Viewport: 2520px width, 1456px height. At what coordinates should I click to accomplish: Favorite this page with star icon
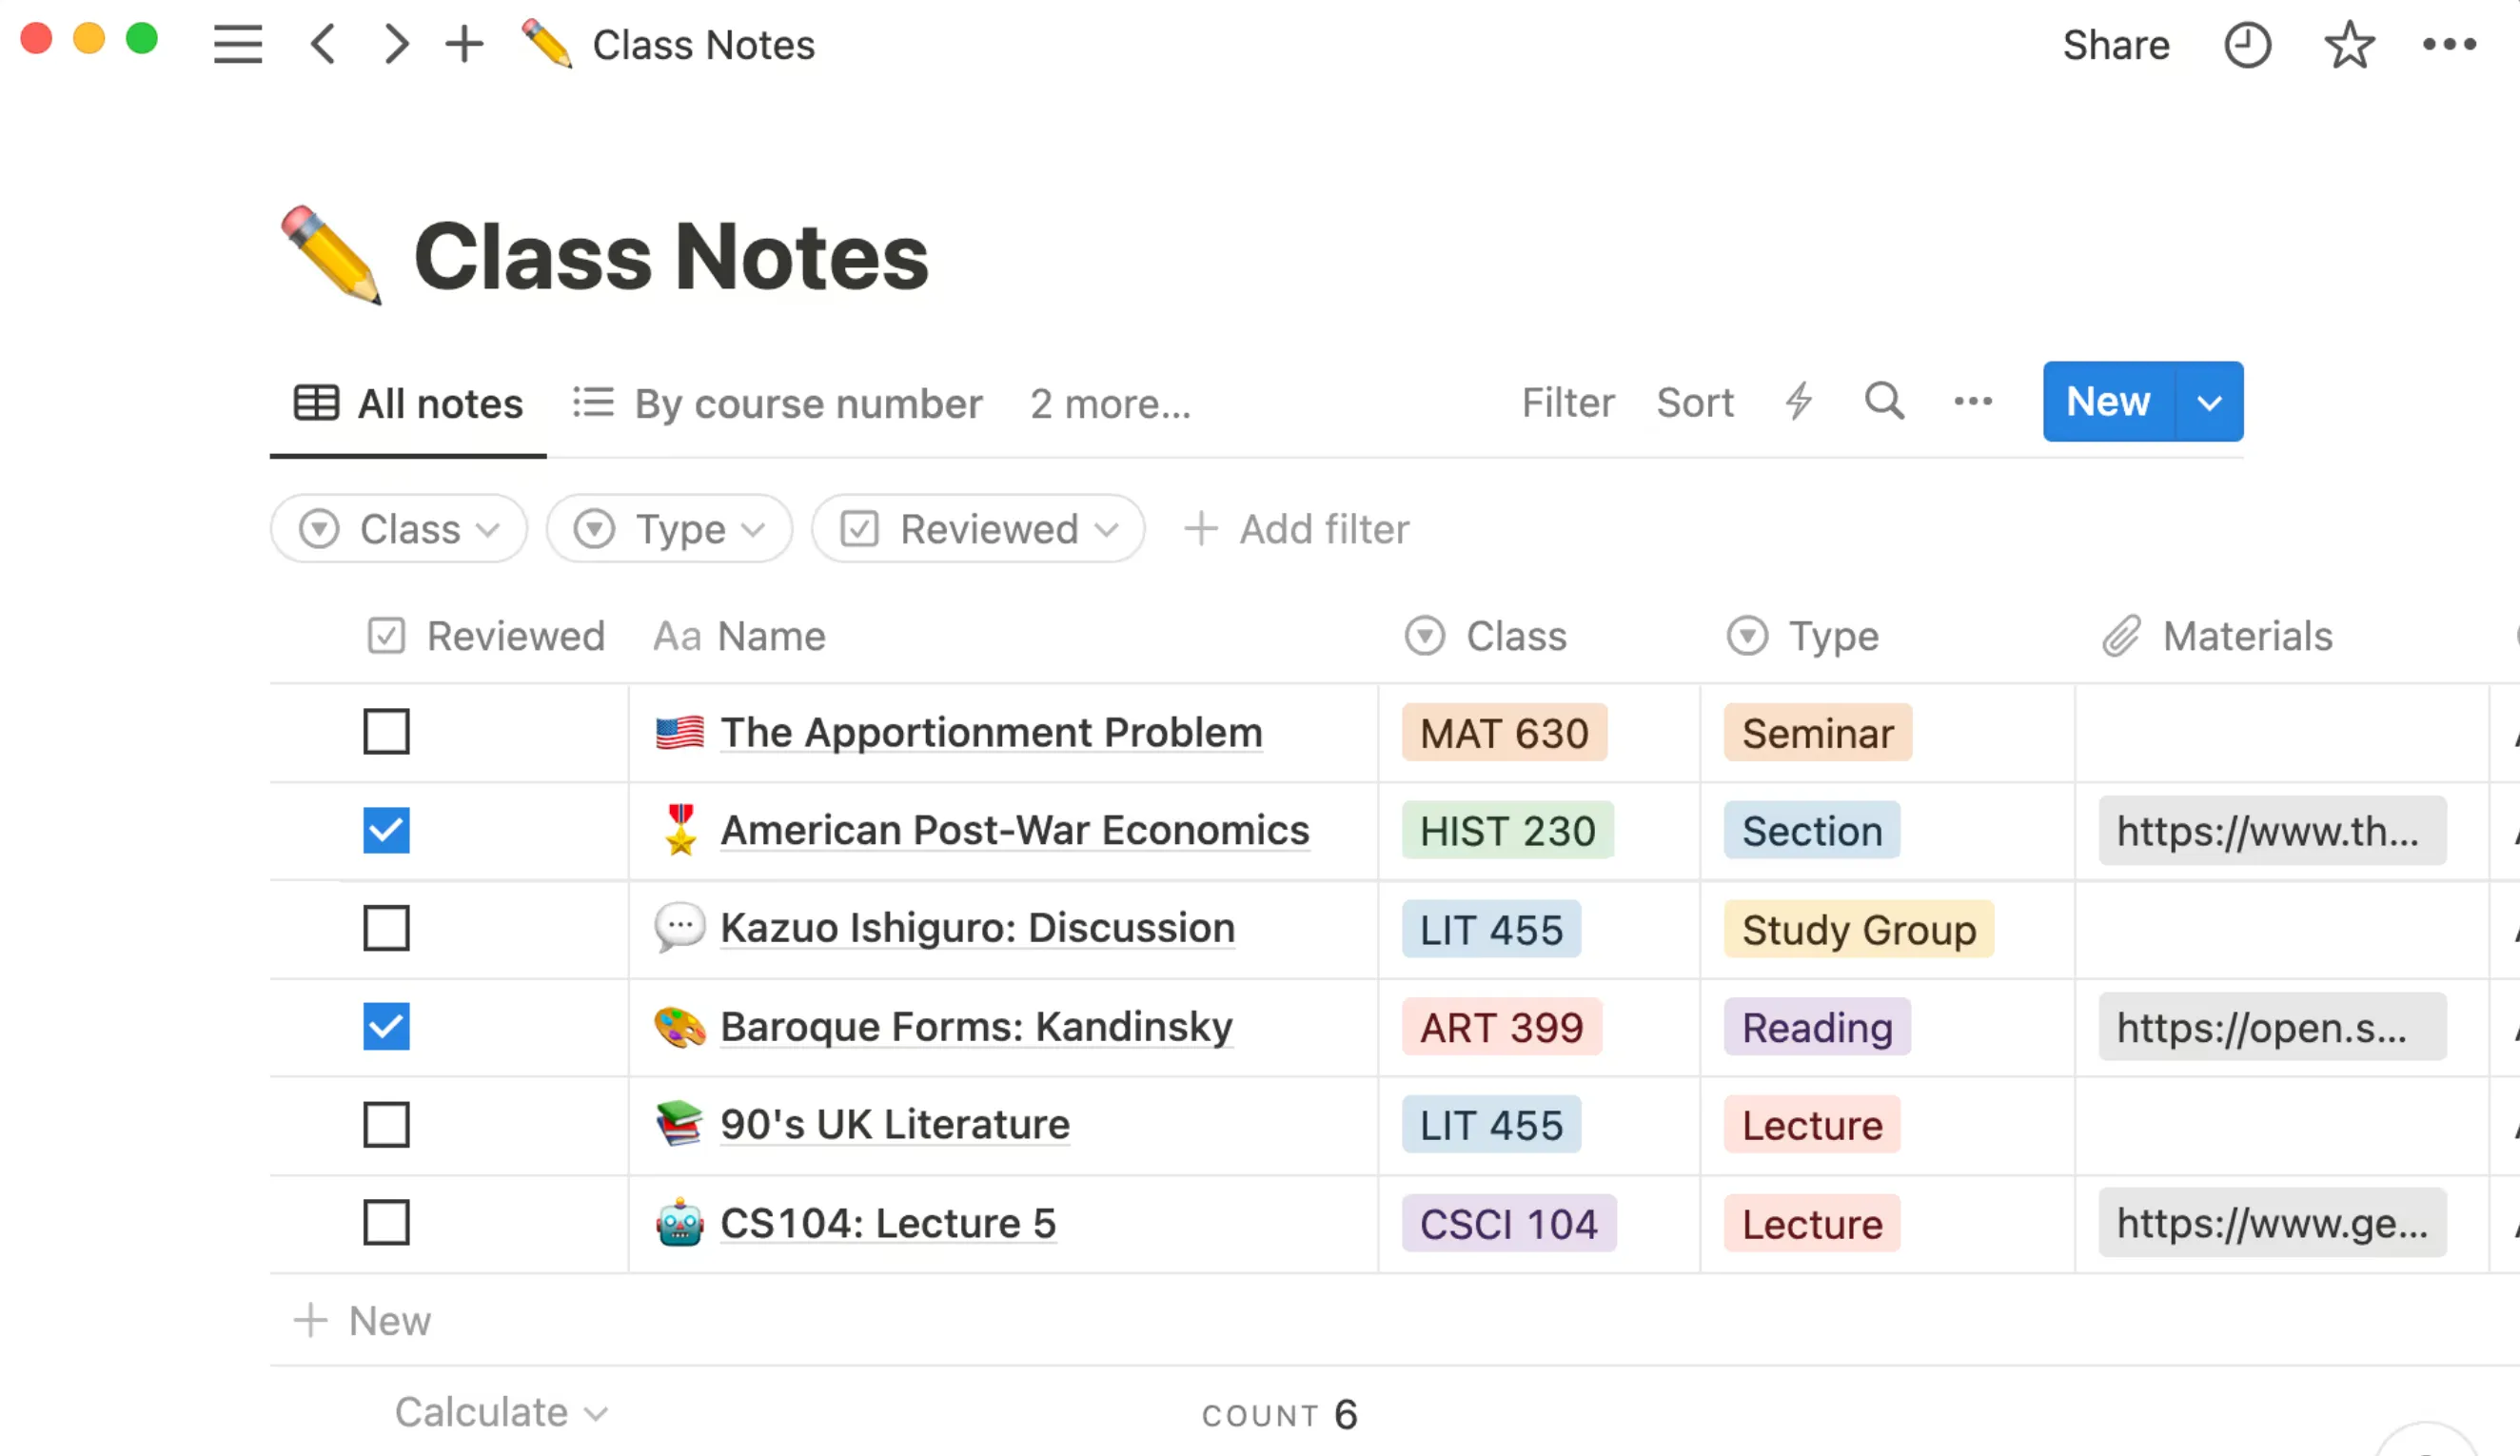pos(2348,46)
